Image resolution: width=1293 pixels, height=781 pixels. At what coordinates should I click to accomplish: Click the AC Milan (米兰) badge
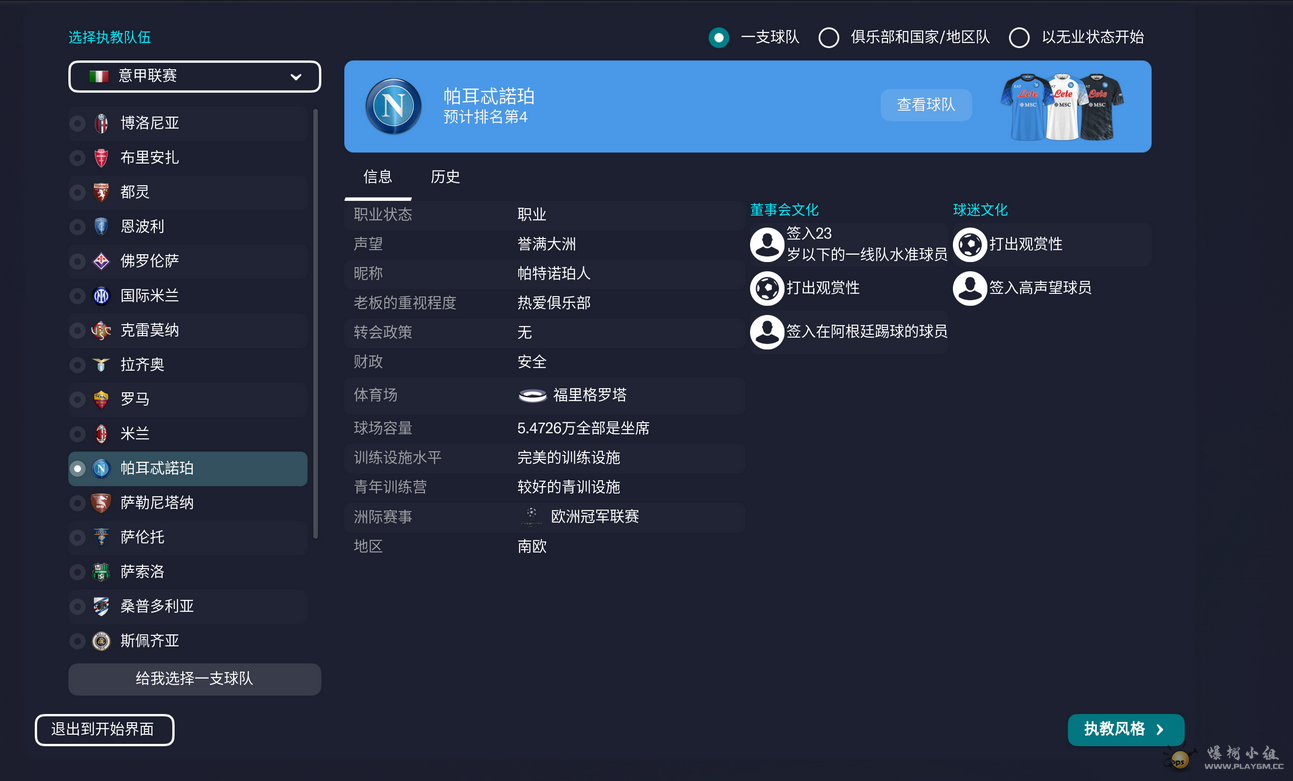[101, 434]
